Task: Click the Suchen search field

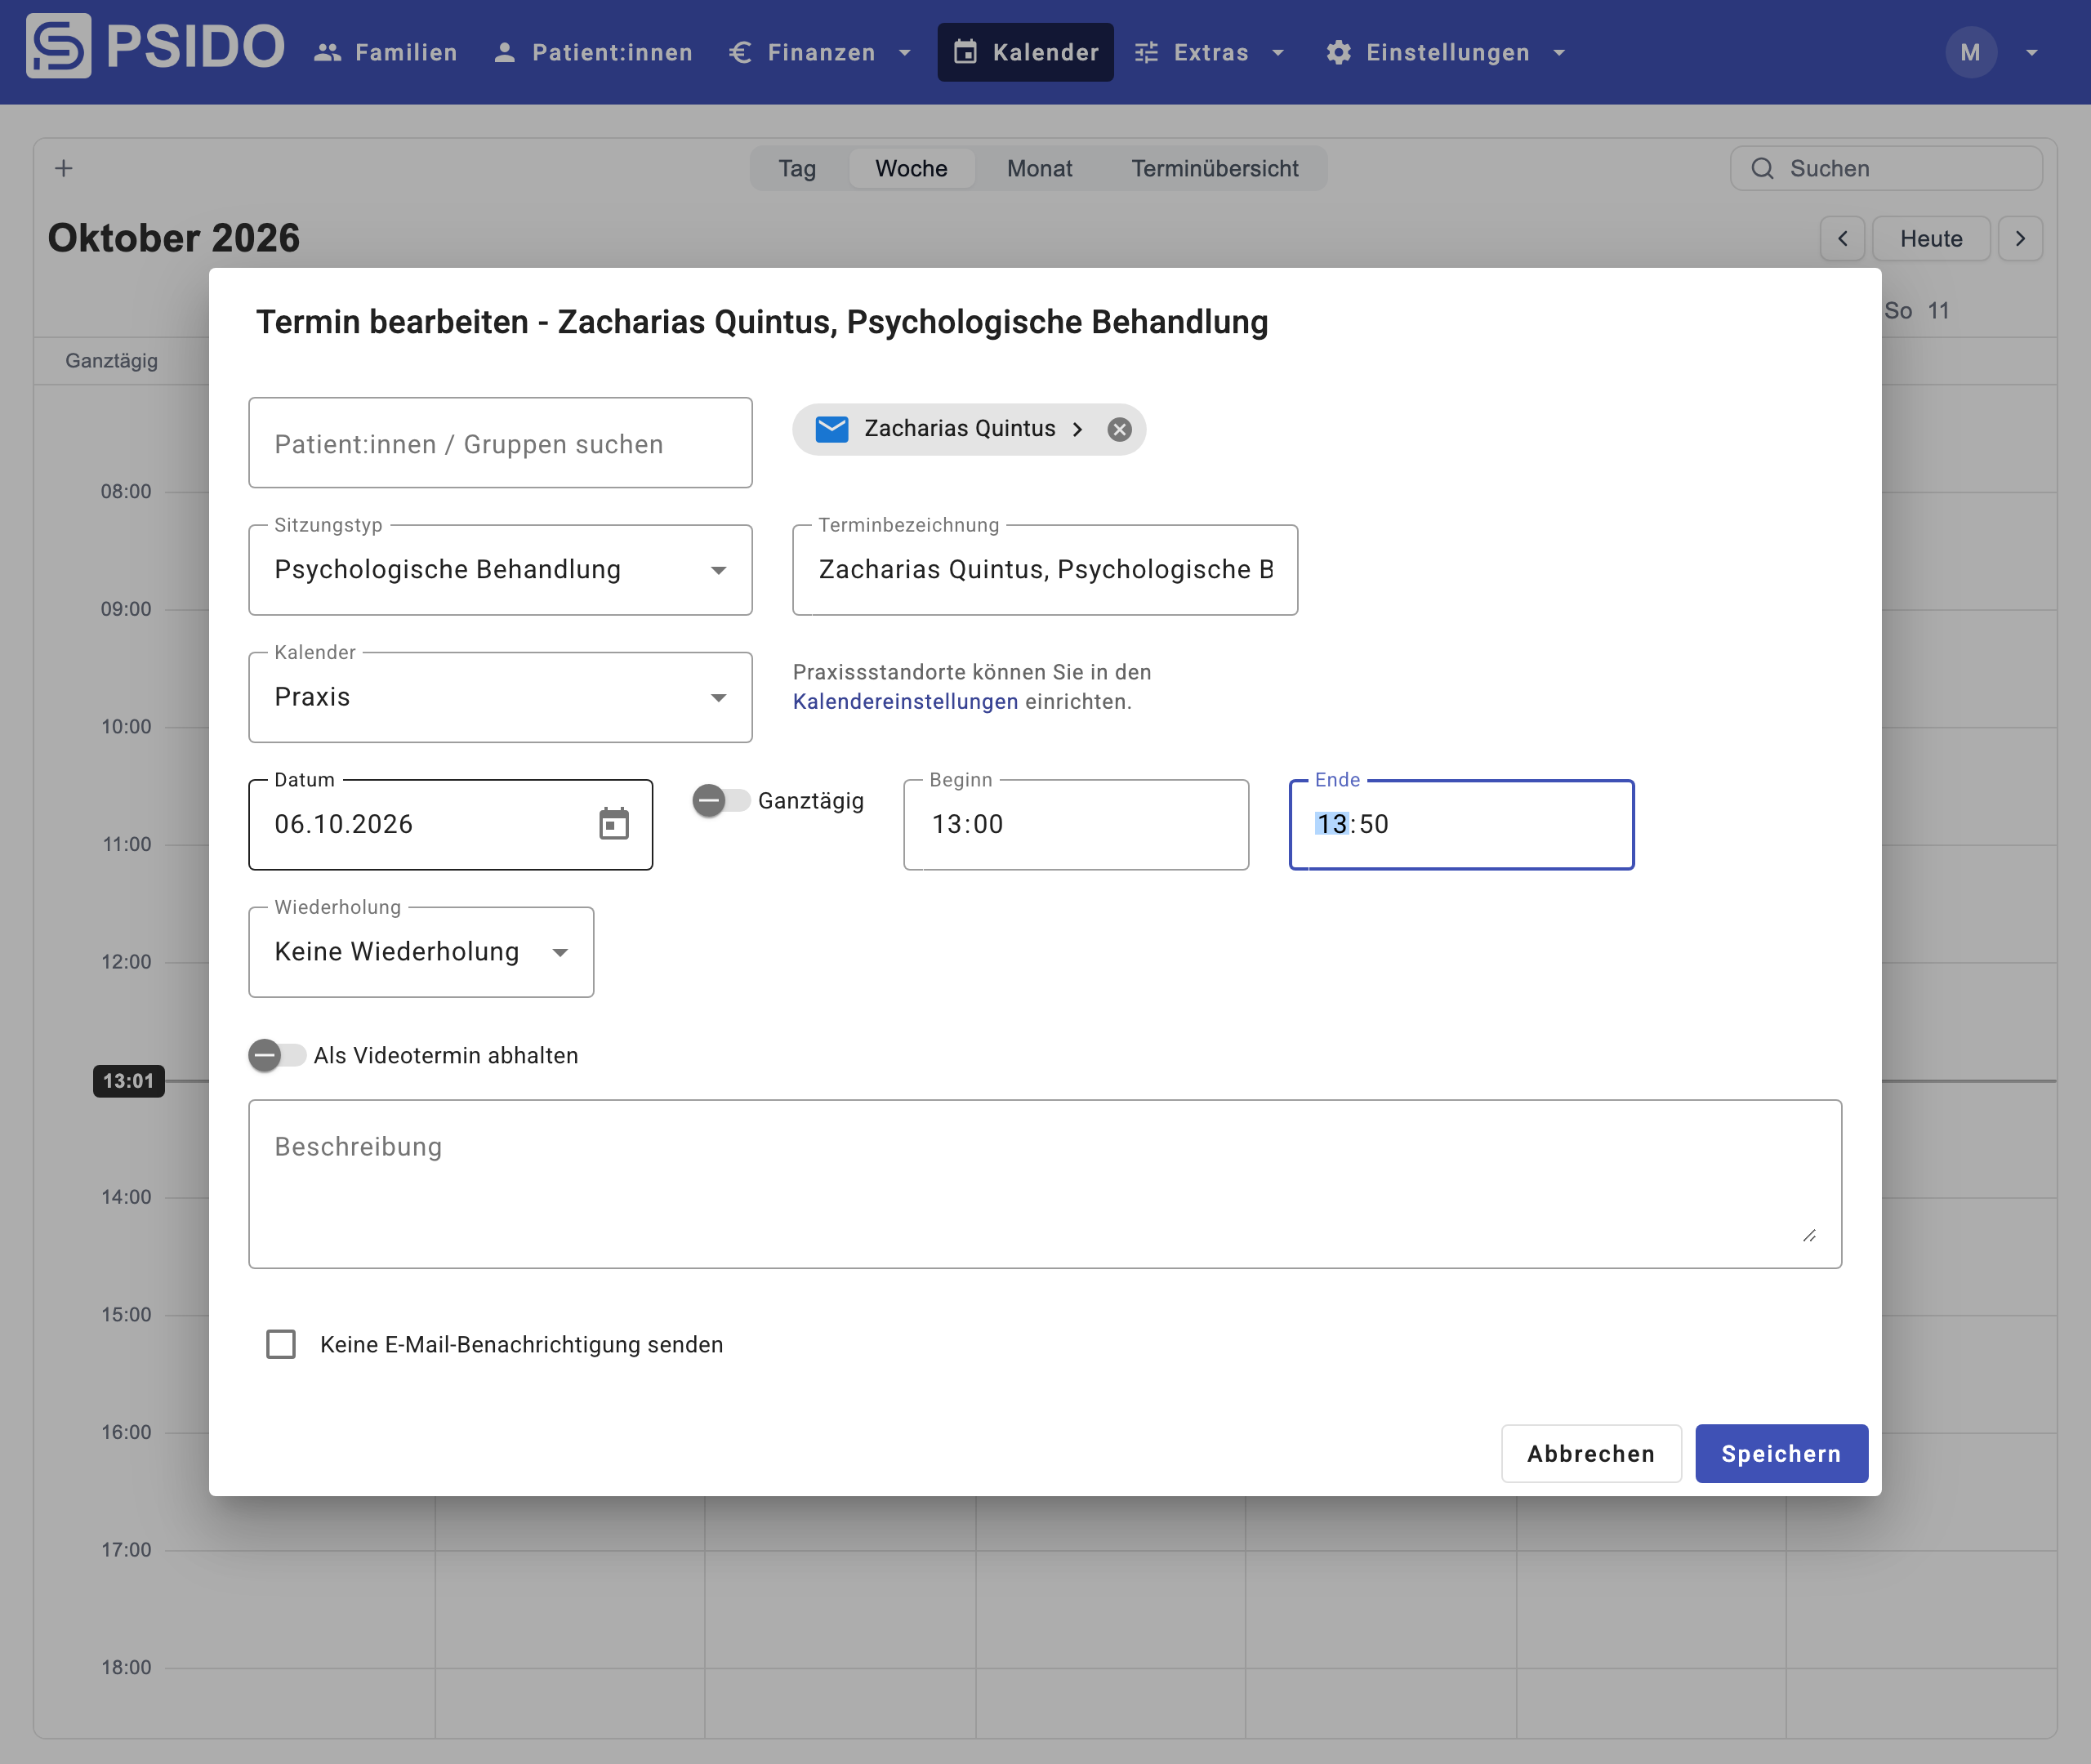Action: pyautogui.click(x=1886, y=168)
